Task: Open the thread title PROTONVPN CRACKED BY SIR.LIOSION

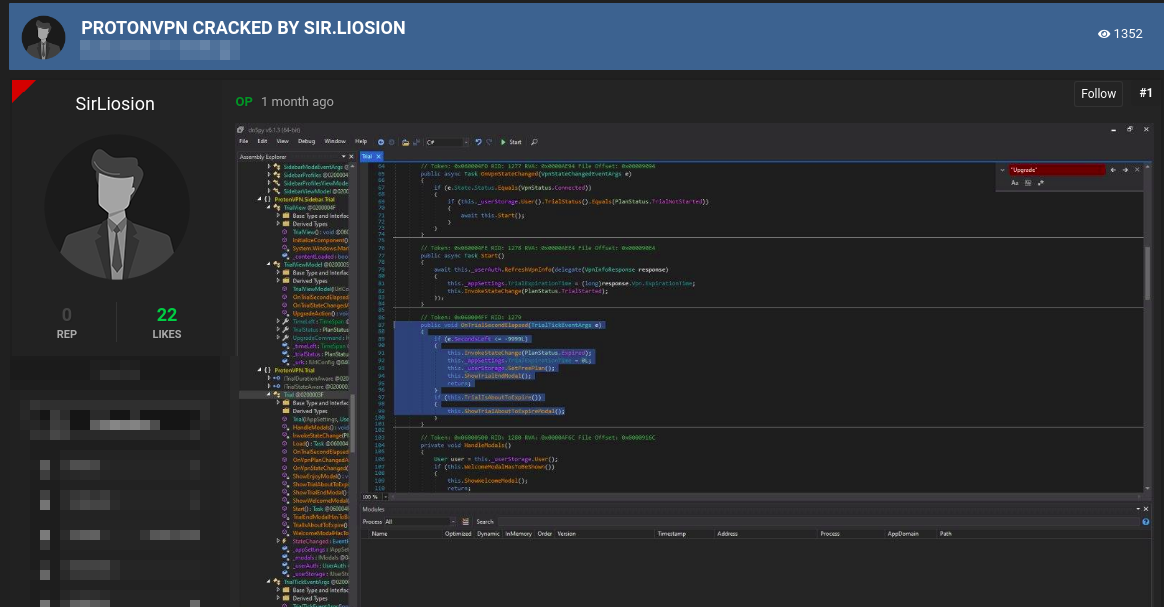Action: click(243, 28)
